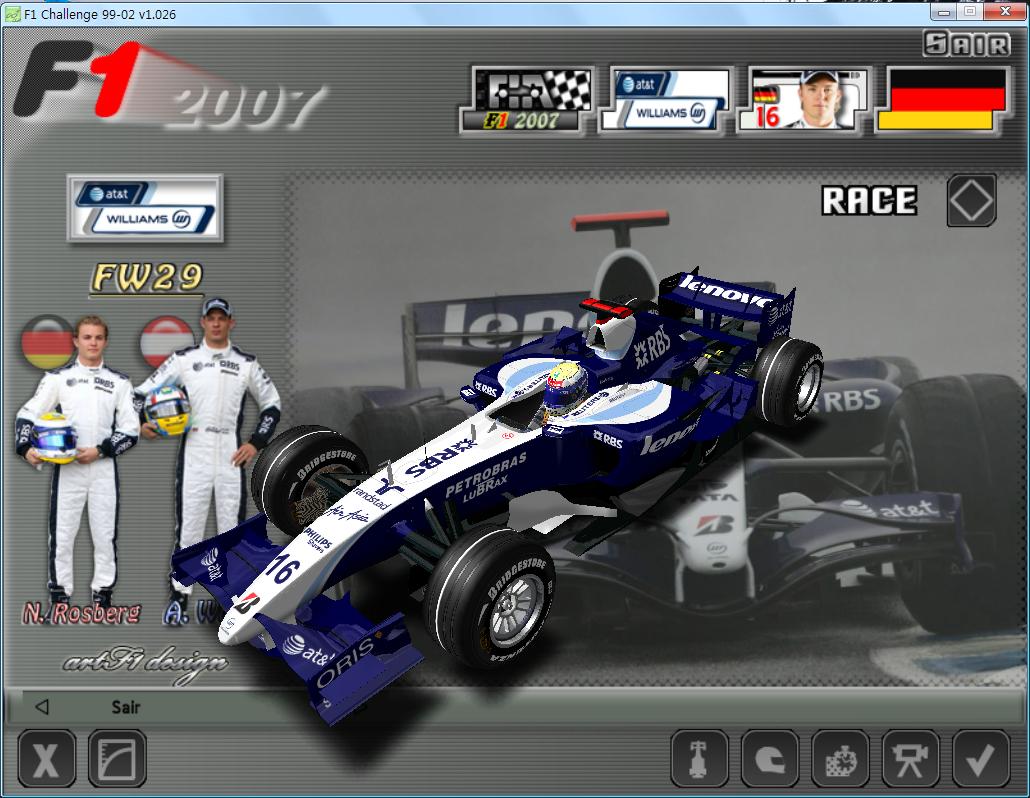Select the round Austrian flag by Wurz

click(166, 342)
